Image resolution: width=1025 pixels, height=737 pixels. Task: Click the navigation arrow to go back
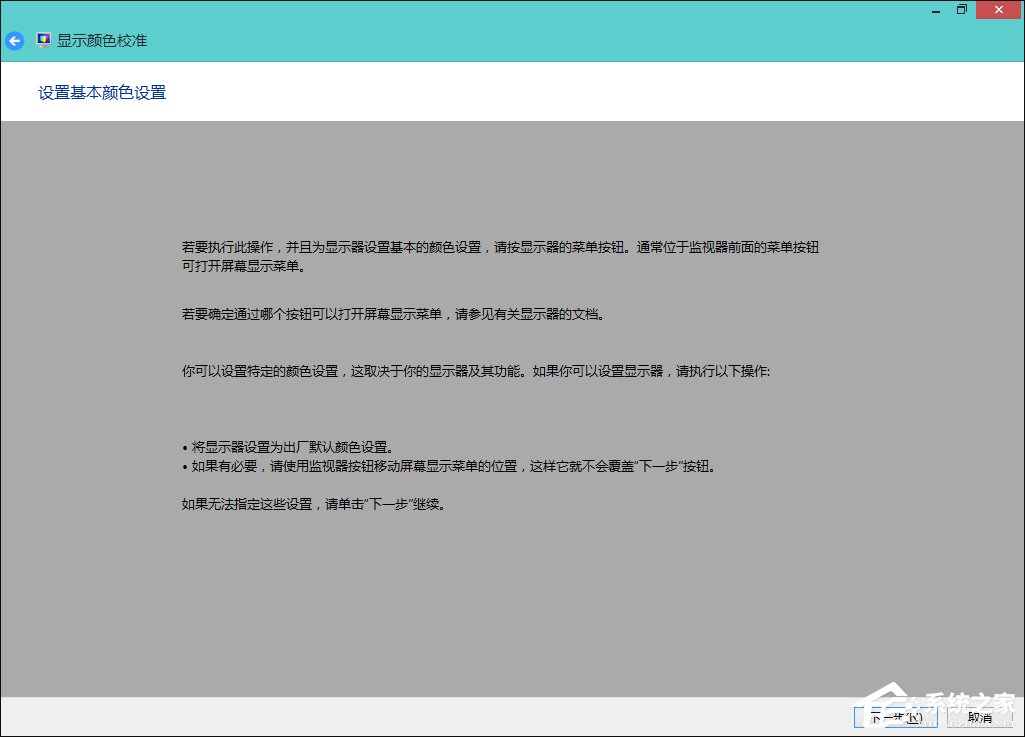(x=14, y=40)
